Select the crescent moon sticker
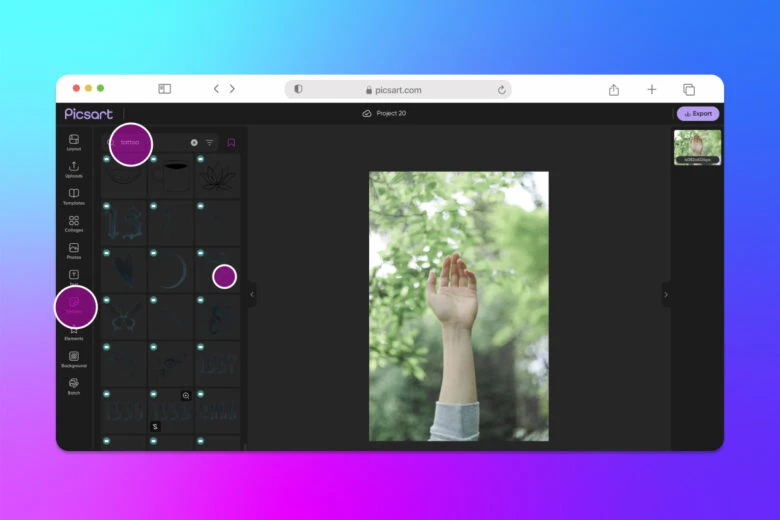This screenshot has width=780, height=520. 174,271
